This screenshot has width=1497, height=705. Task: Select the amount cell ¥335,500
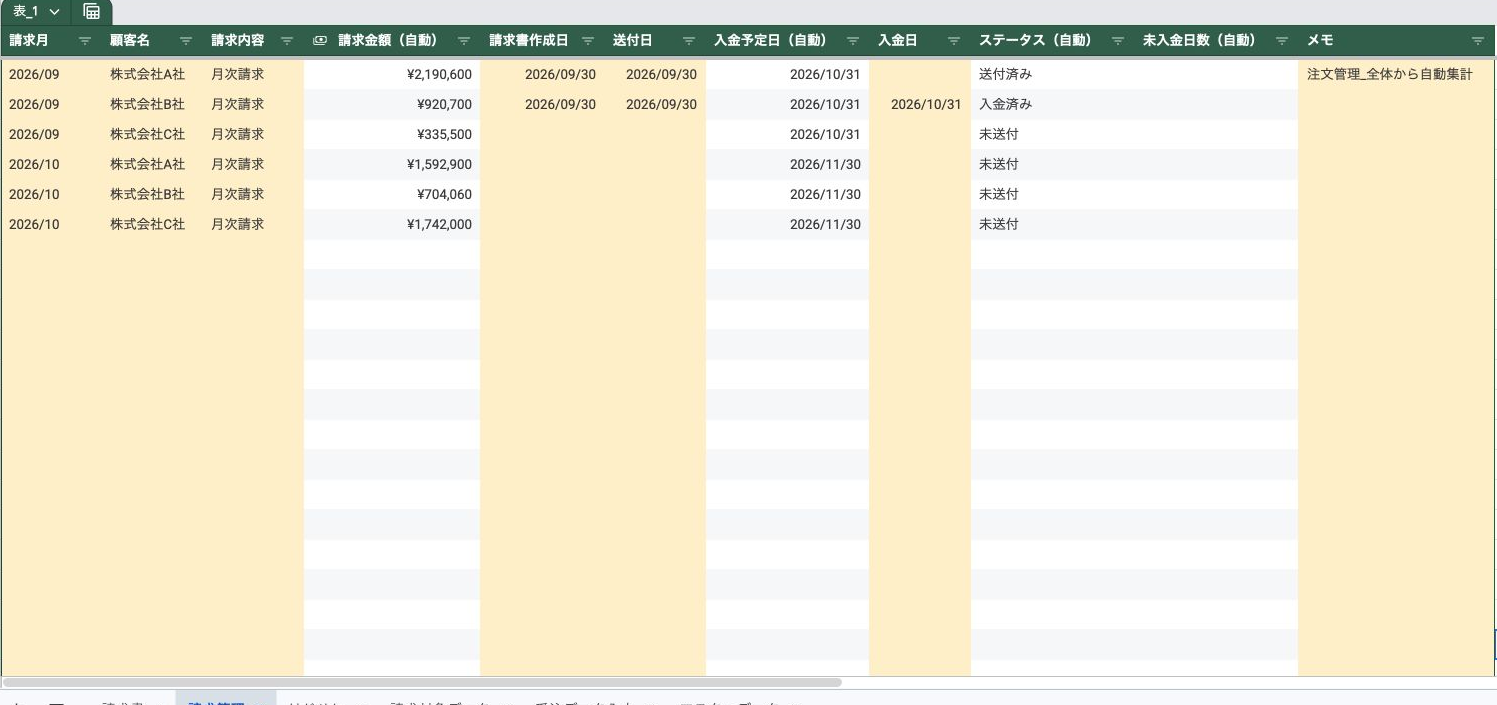click(x=392, y=134)
